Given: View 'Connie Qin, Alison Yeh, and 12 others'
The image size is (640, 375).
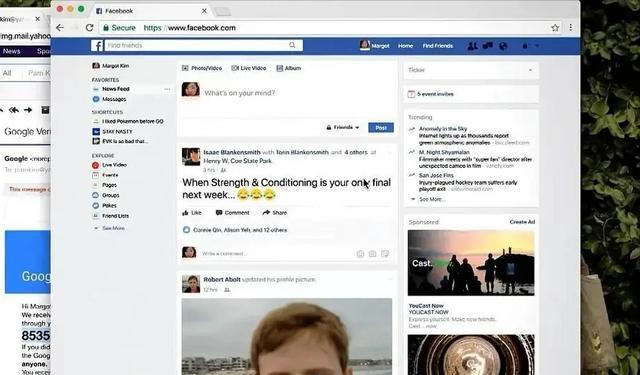Looking at the screenshot, I should [x=240, y=230].
